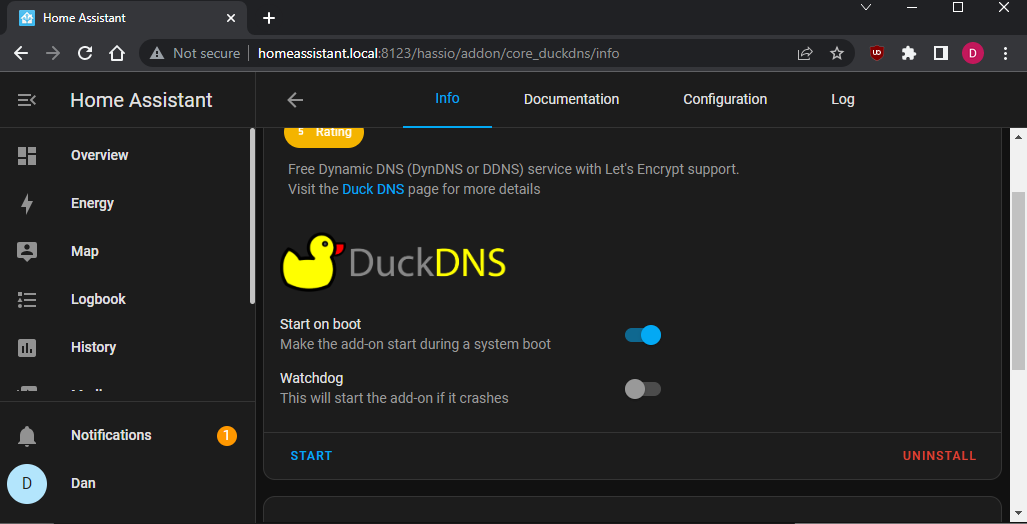Open Overview in sidebar
This screenshot has width=1027, height=524.
[100, 155]
